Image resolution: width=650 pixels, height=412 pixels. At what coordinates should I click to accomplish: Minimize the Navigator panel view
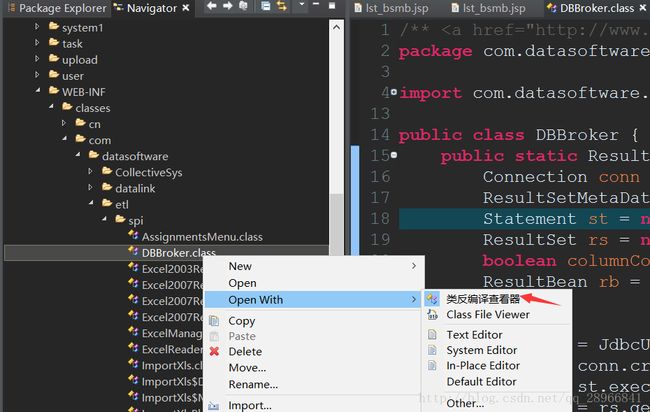(x=316, y=5)
